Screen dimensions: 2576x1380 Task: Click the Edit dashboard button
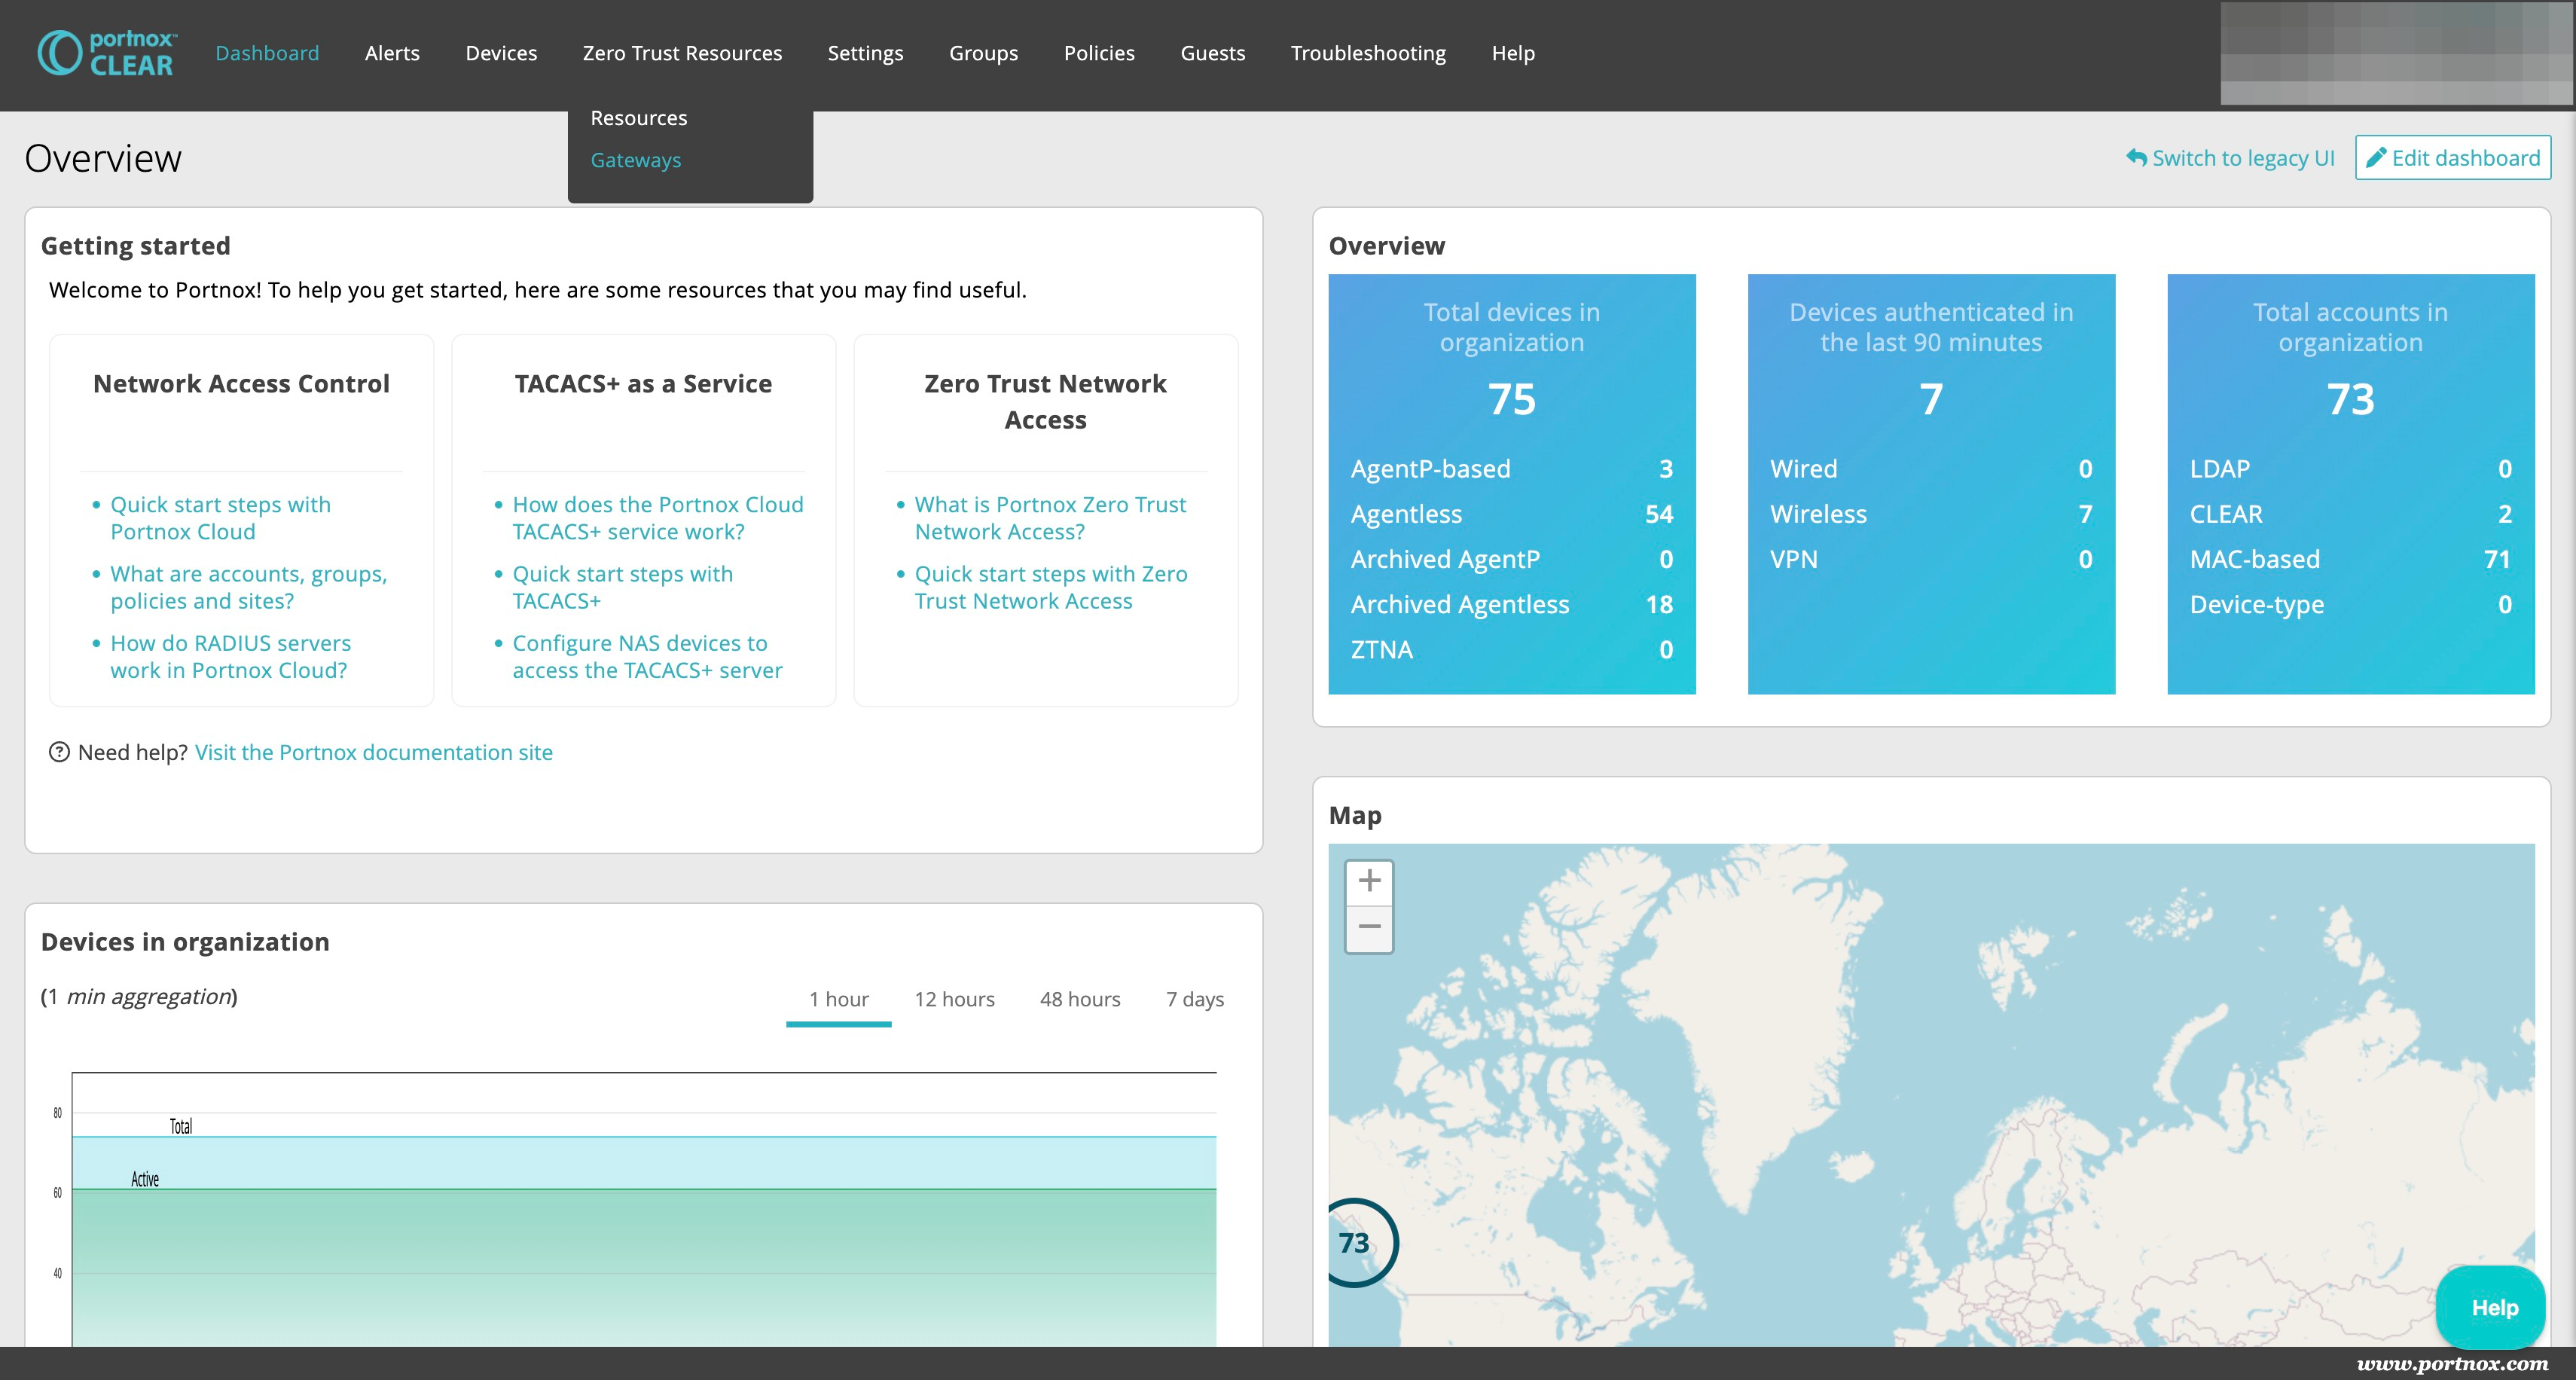(x=2453, y=158)
